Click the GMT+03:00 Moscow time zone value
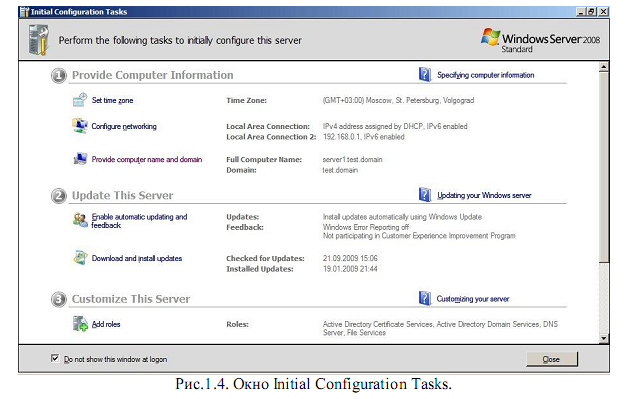Viewport: 628px width, 399px height. coord(399,100)
